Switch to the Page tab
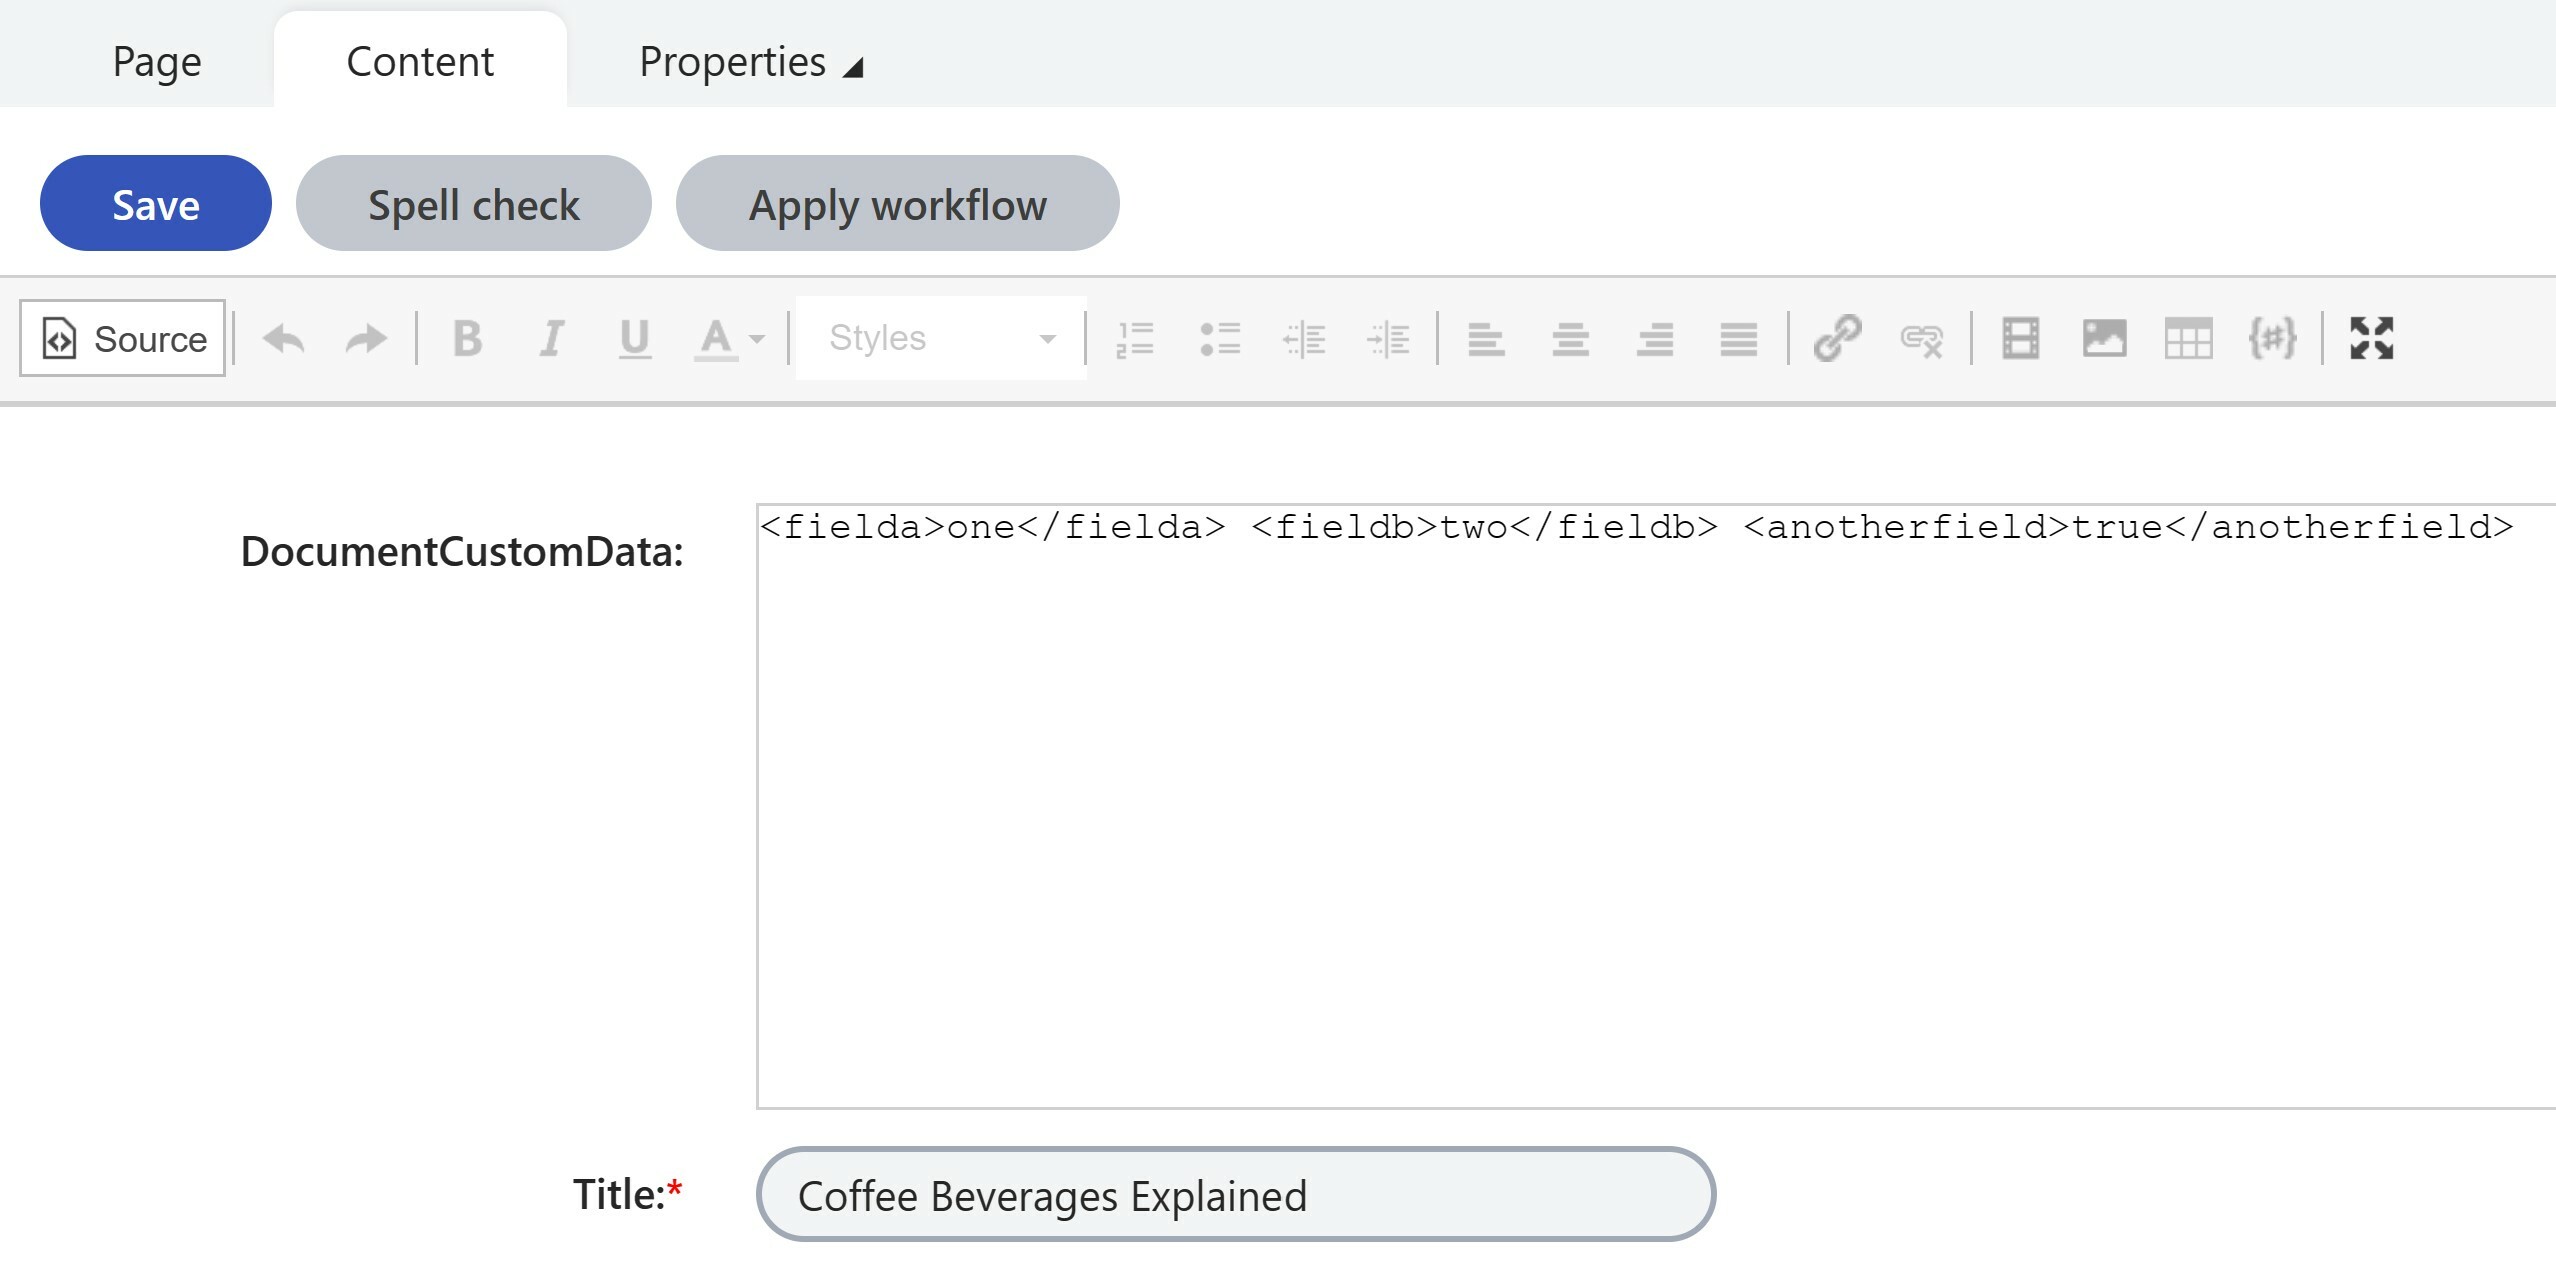This screenshot has width=2556, height=1262. click(157, 62)
